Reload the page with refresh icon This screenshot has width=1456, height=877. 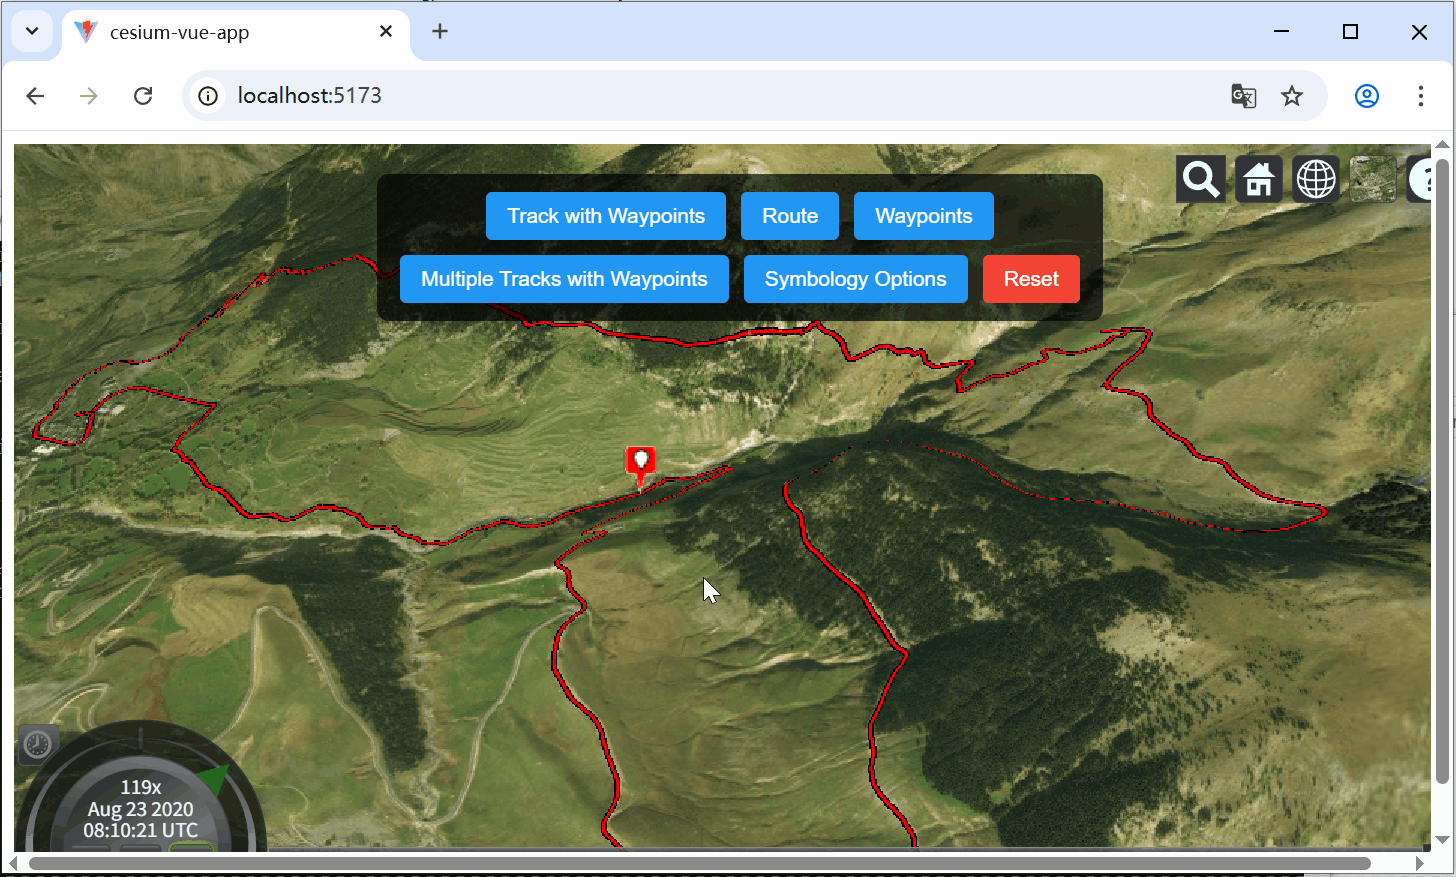(143, 96)
